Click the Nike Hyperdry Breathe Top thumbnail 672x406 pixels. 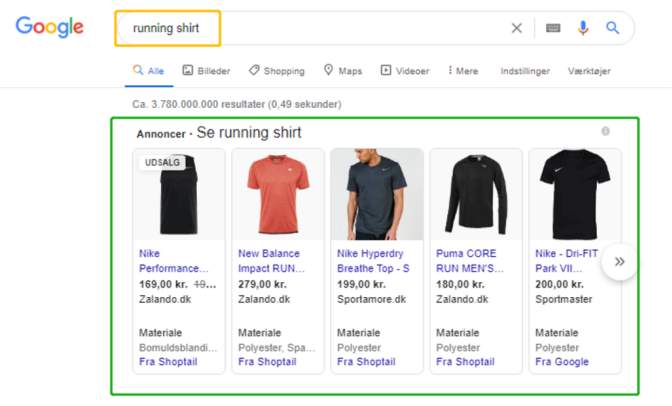pyautogui.click(x=377, y=194)
